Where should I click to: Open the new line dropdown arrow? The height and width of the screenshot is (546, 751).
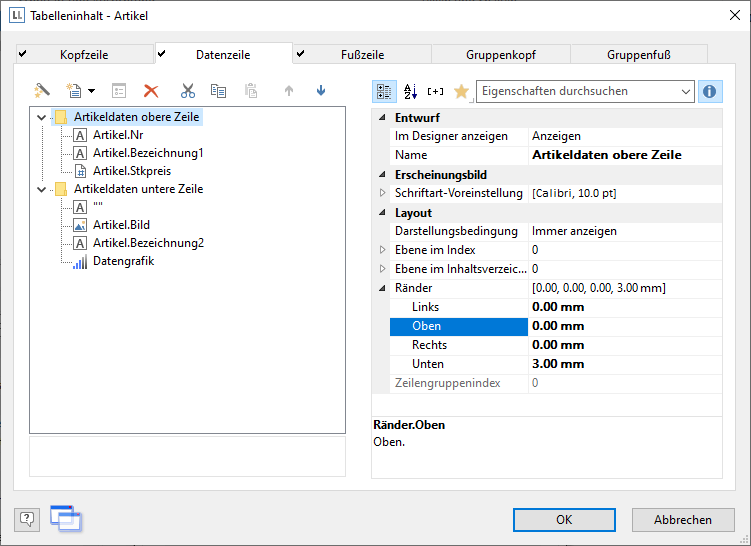(x=92, y=91)
